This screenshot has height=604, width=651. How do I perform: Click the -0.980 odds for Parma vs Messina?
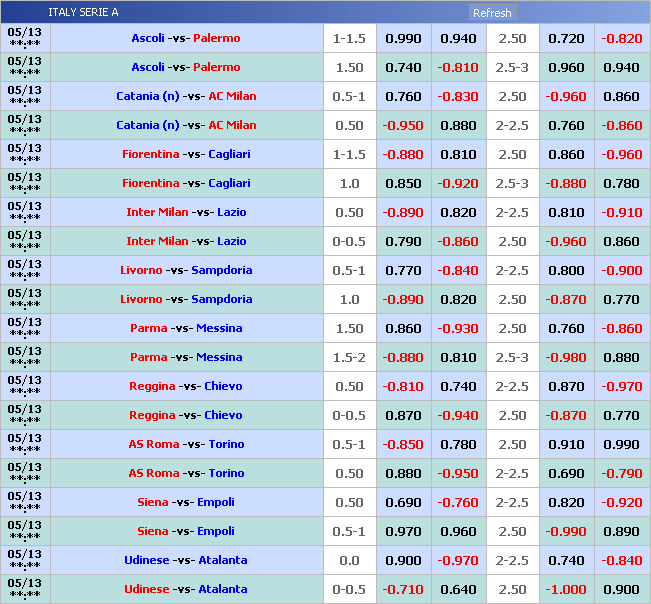(x=567, y=357)
